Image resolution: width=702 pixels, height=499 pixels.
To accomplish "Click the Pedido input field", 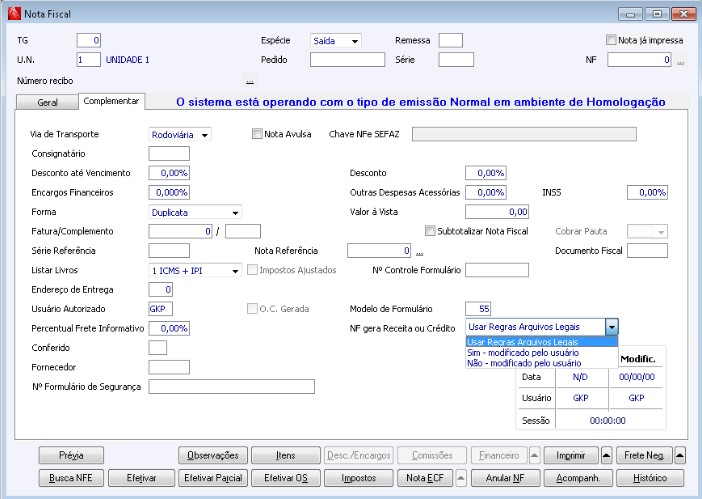I will [347, 60].
